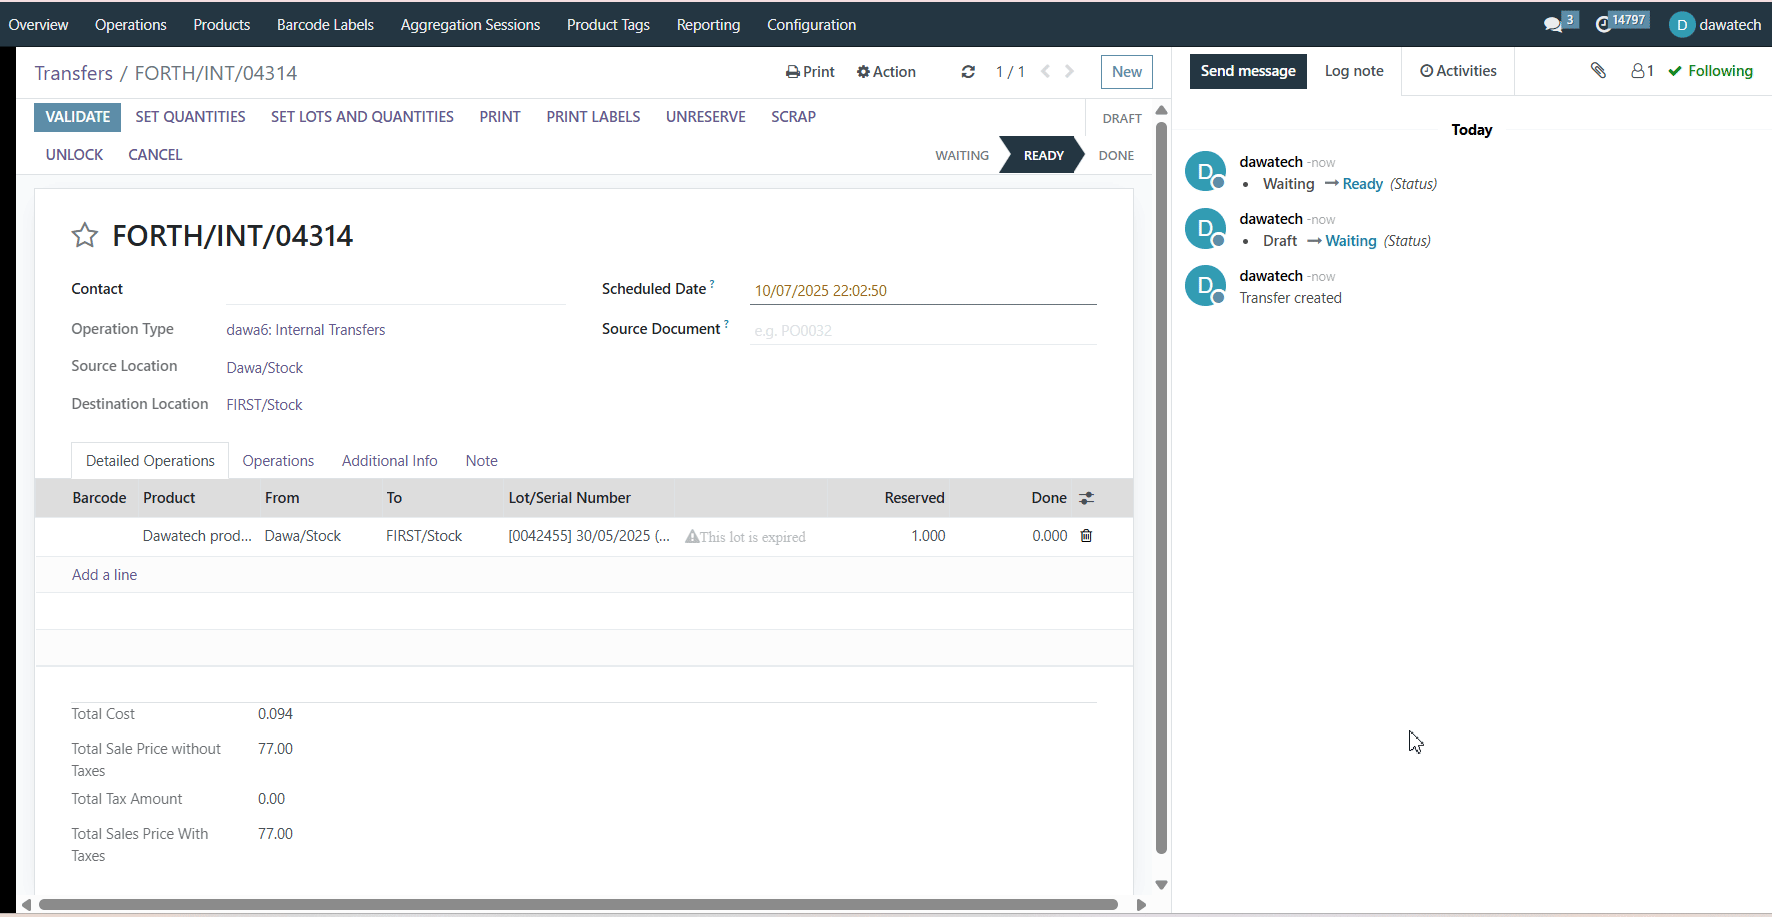Open Activities in chatter

click(x=1458, y=71)
